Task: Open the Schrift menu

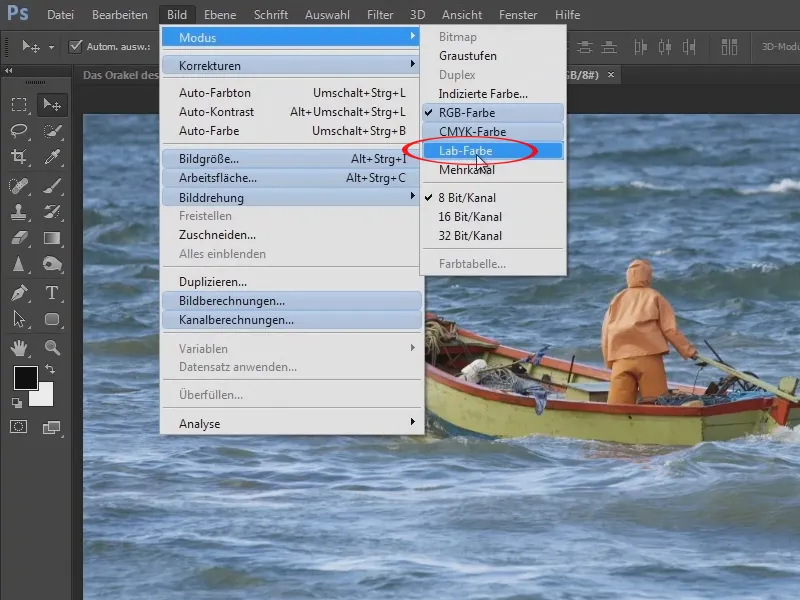Action: click(271, 15)
